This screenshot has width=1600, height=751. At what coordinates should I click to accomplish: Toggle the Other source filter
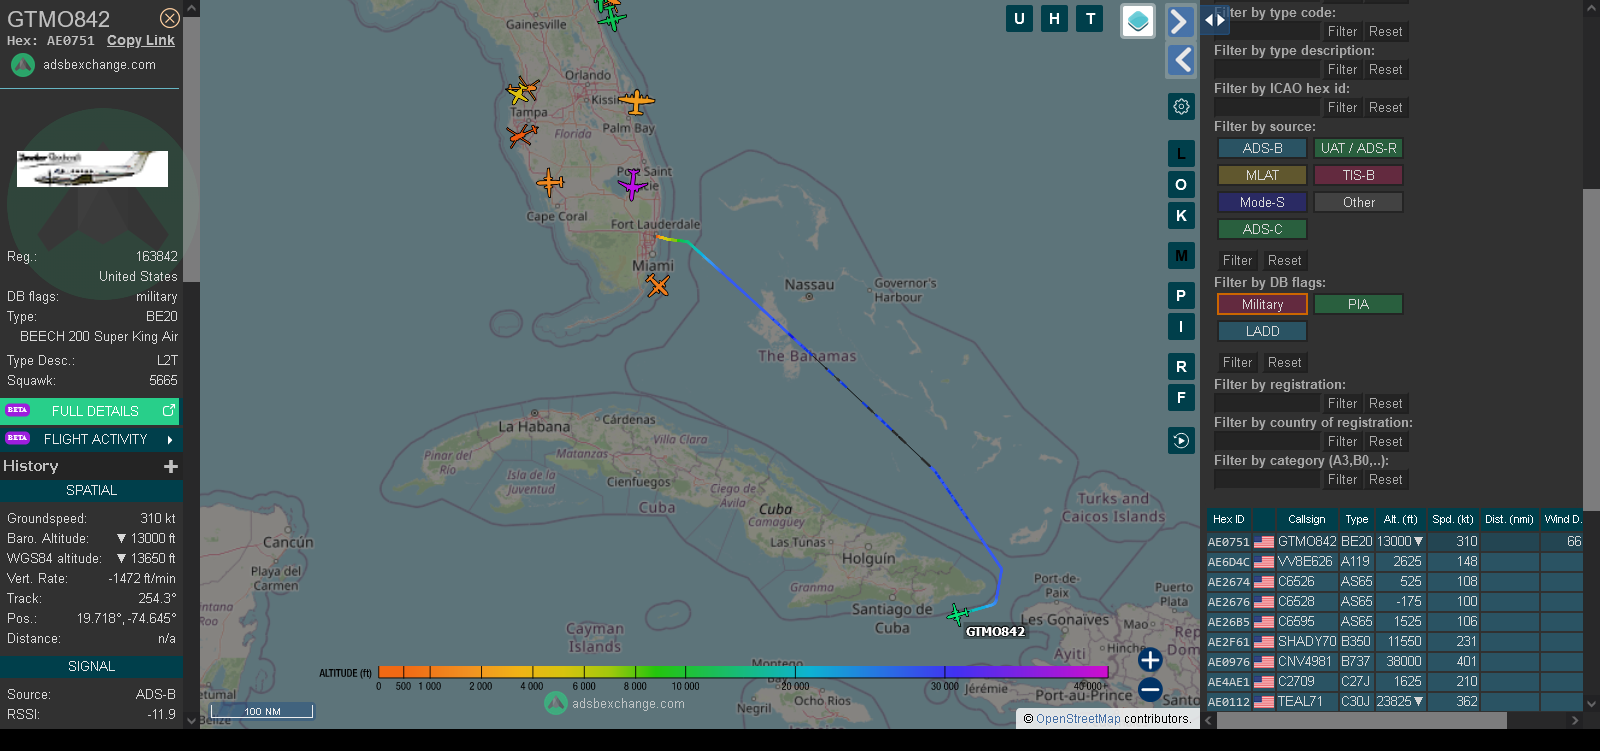click(x=1358, y=202)
